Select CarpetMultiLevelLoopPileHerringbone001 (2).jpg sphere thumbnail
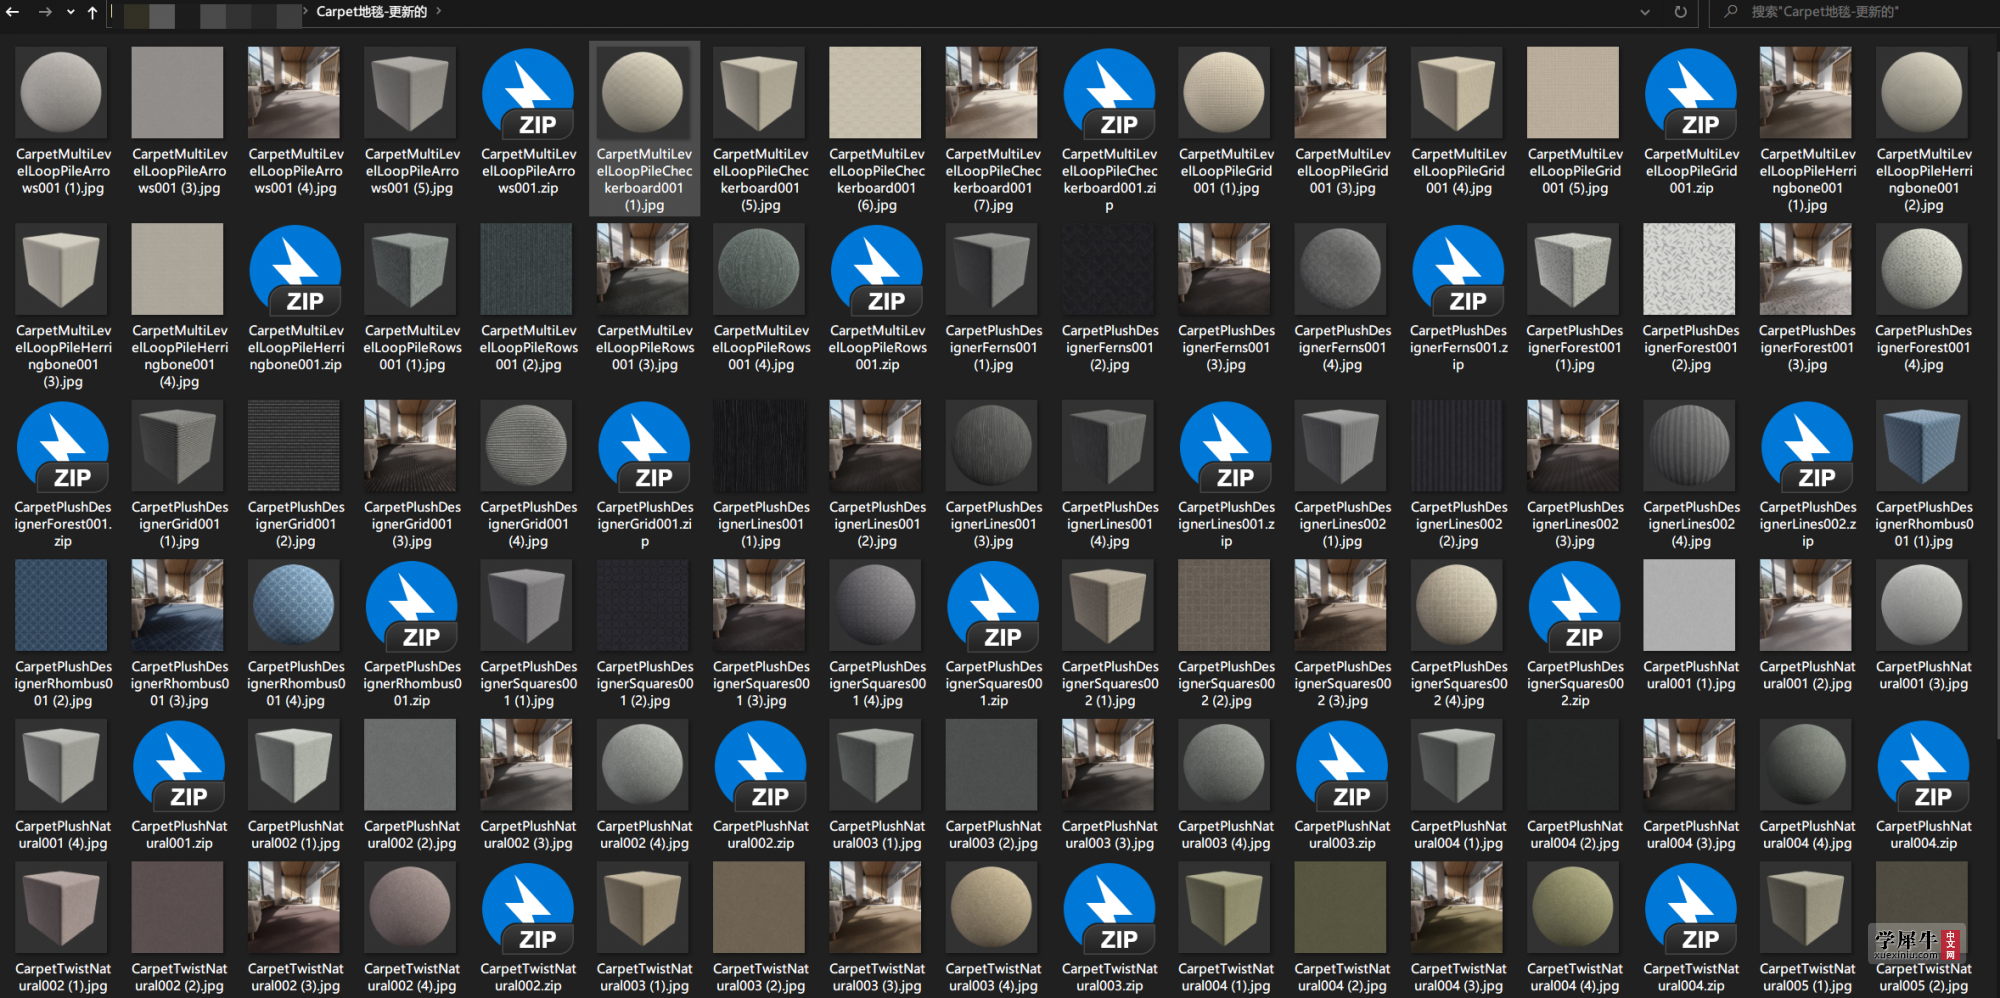 click(1922, 92)
